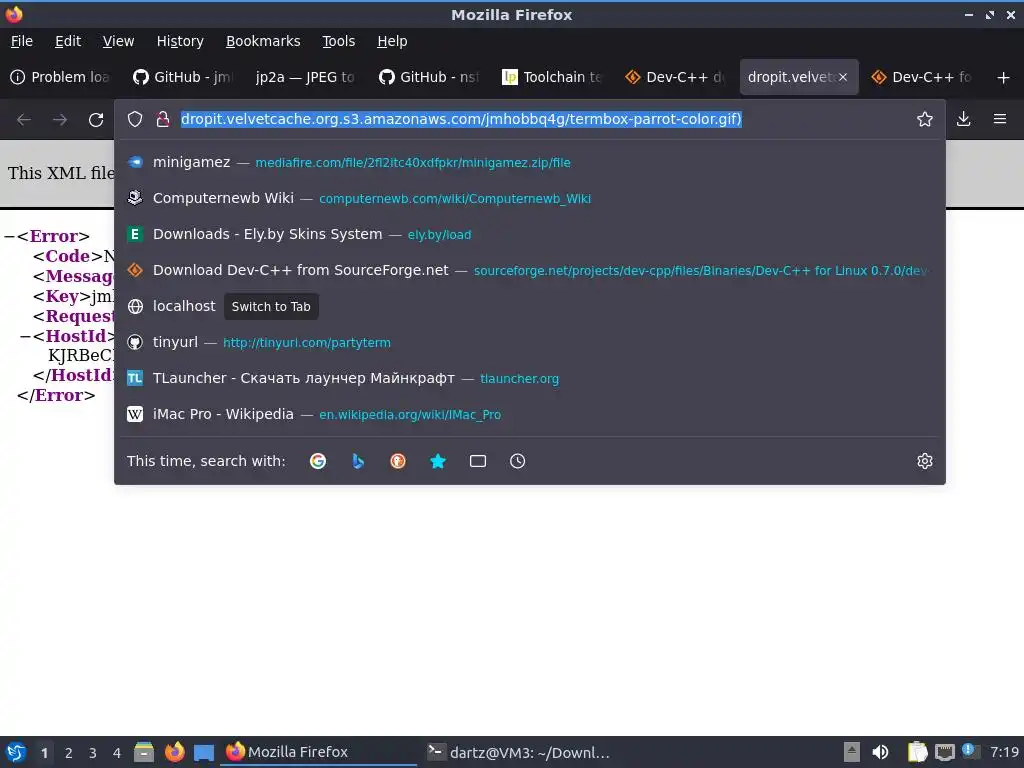Close the dropit.velvetcache tab
1024x768 pixels.
[x=843, y=77]
